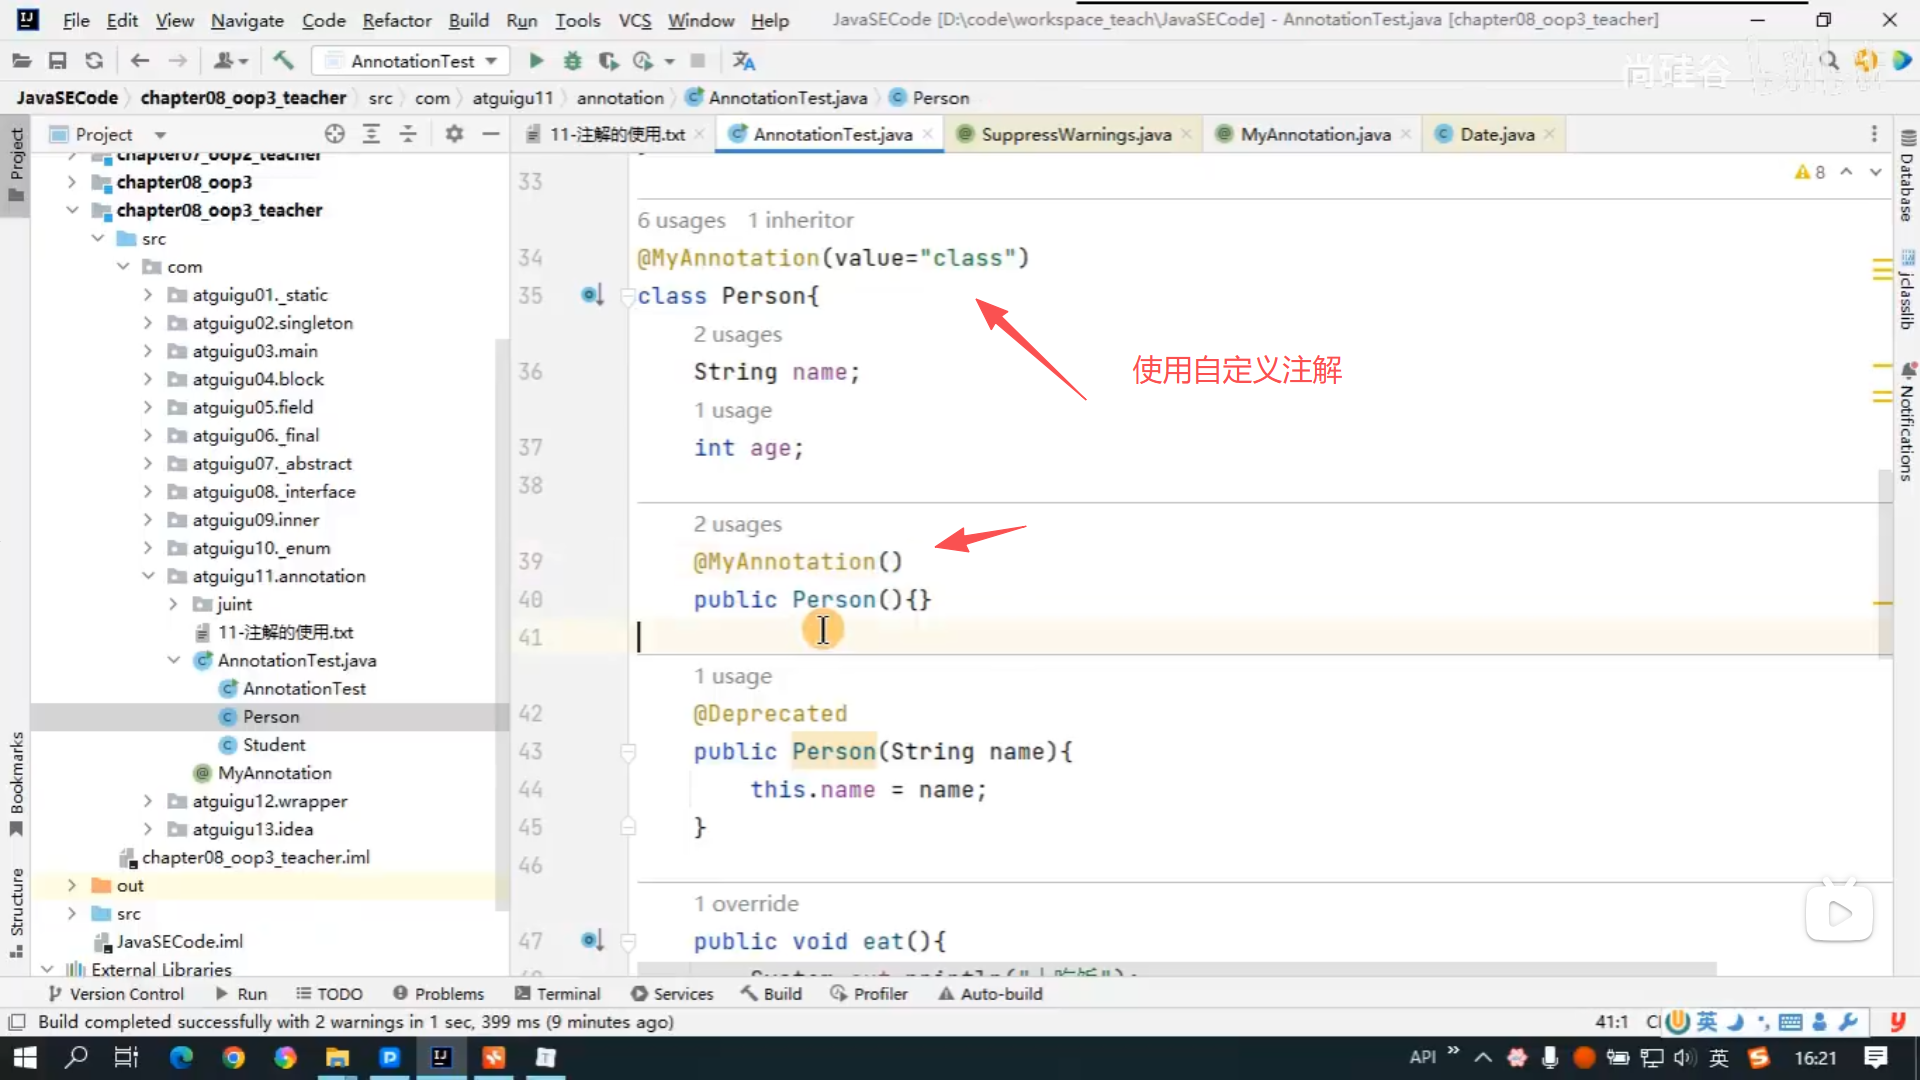This screenshot has width=1920, height=1080.
Task: Collapse all in Project panel
Action: (408, 134)
